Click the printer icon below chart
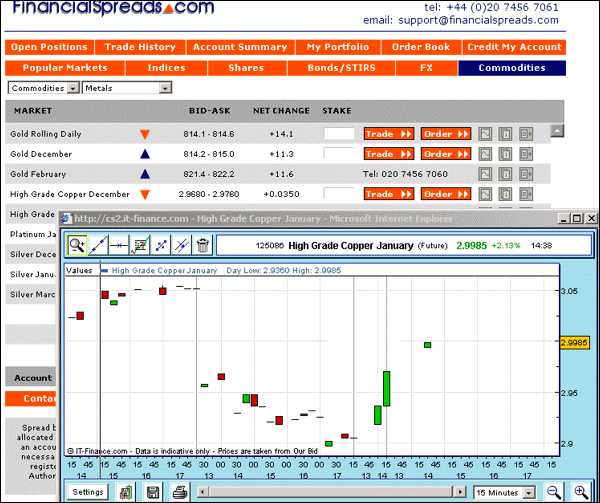The width and height of the screenshot is (600, 503). click(x=179, y=492)
